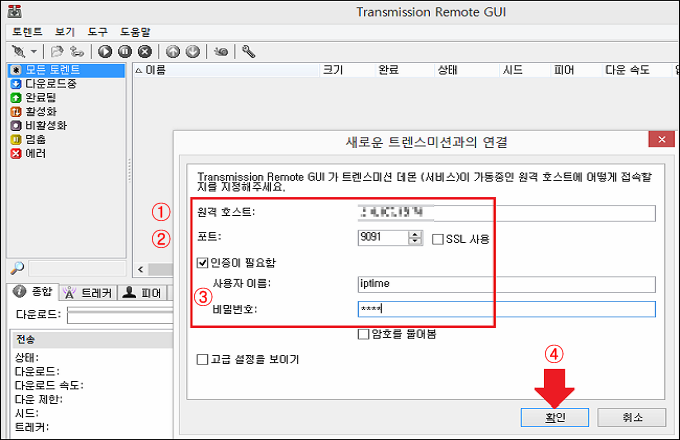Image resolution: width=680 pixels, height=440 pixels.
Task: Select the 모든 토렌트 filter
Action: (x=66, y=70)
